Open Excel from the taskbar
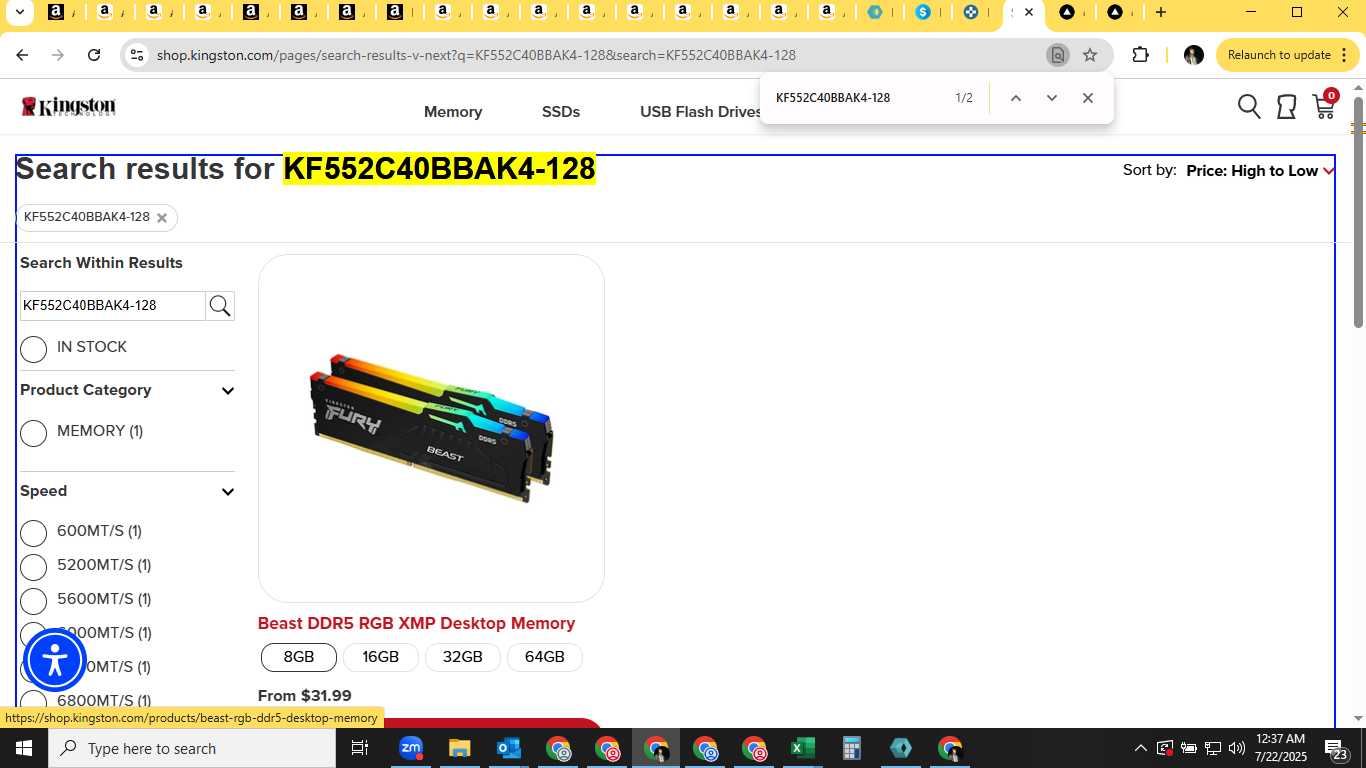Screen dimensions: 1366x768 click(x=802, y=748)
